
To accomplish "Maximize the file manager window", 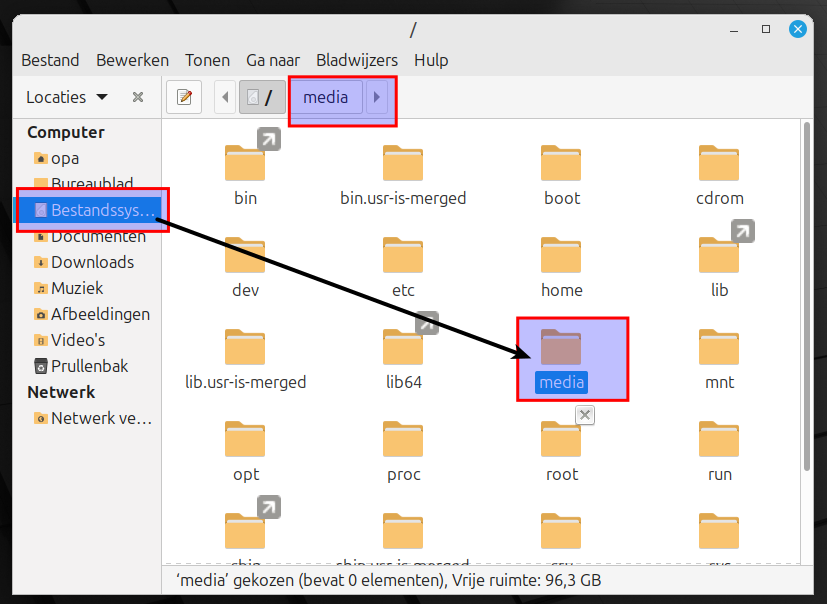I will (x=766, y=30).
